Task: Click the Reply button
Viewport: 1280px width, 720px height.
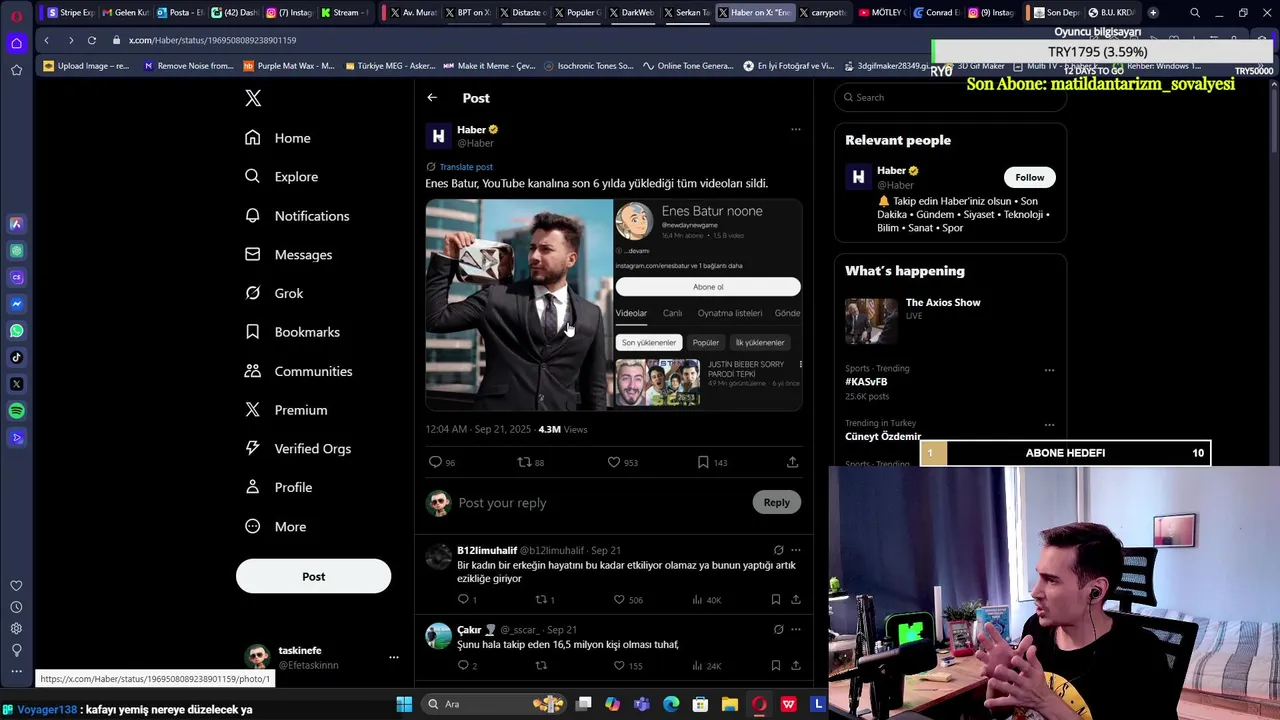Action: [x=776, y=503]
